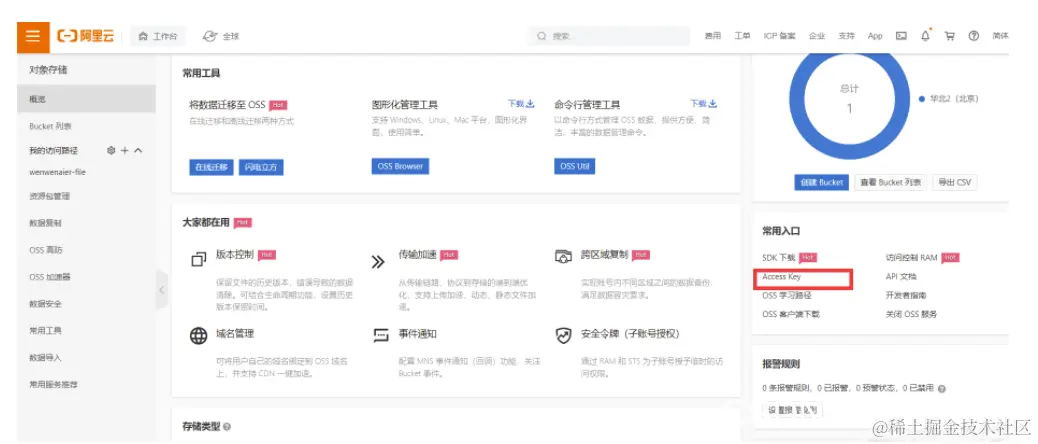Open 事件通知 message icon
This screenshot has height=444, width=1038.
[381, 335]
